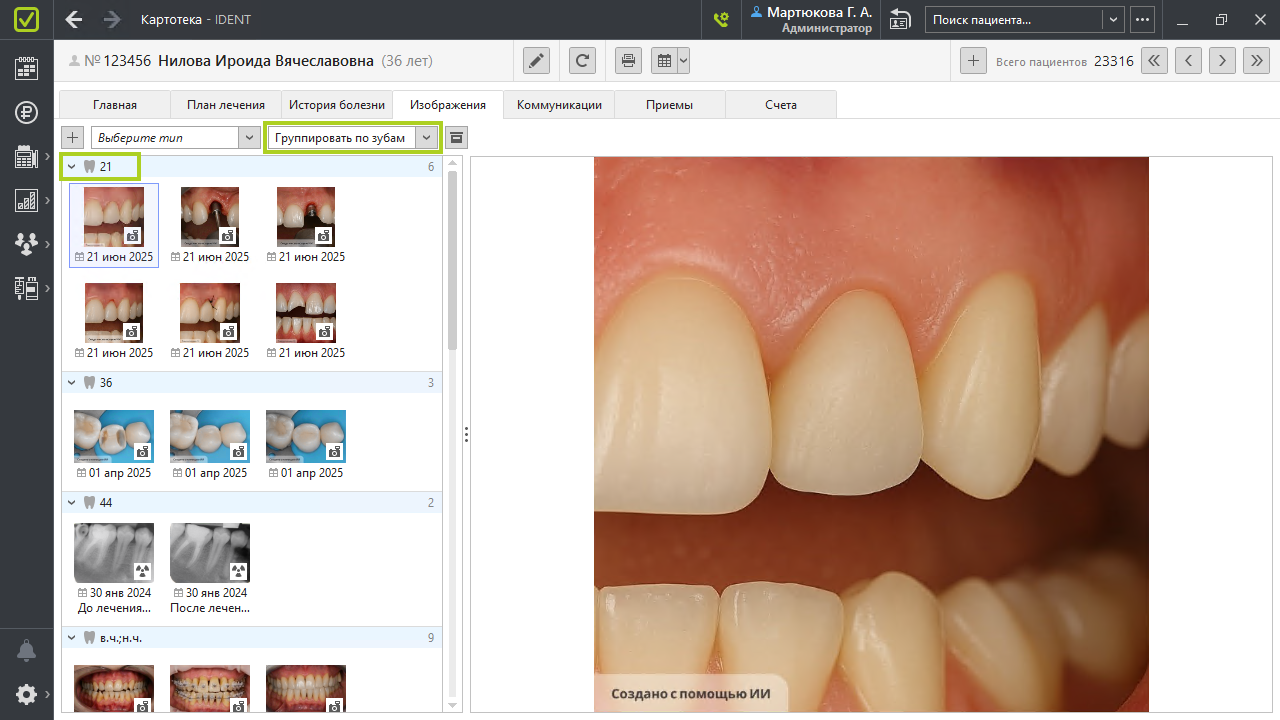This screenshot has width=1280, height=720.
Task: Open the phone calls icon in title bar
Action: [720, 19]
